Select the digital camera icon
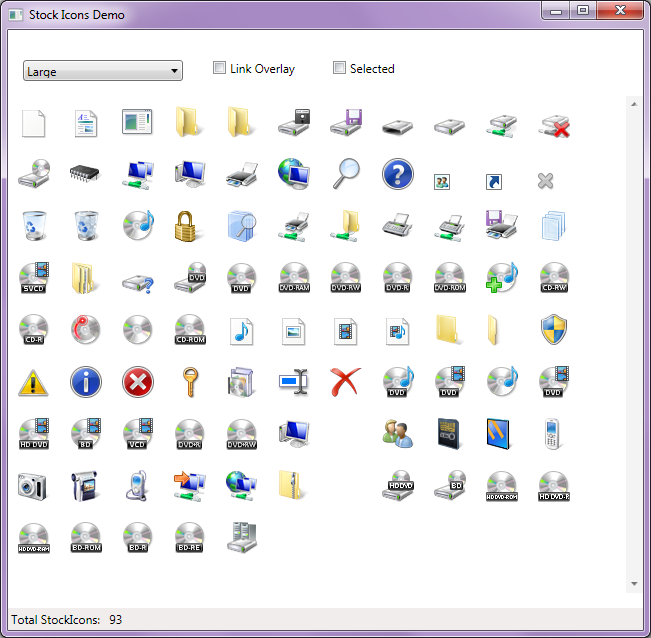The width and height of the screenshot is (651, 638). (x=33, y=486)
